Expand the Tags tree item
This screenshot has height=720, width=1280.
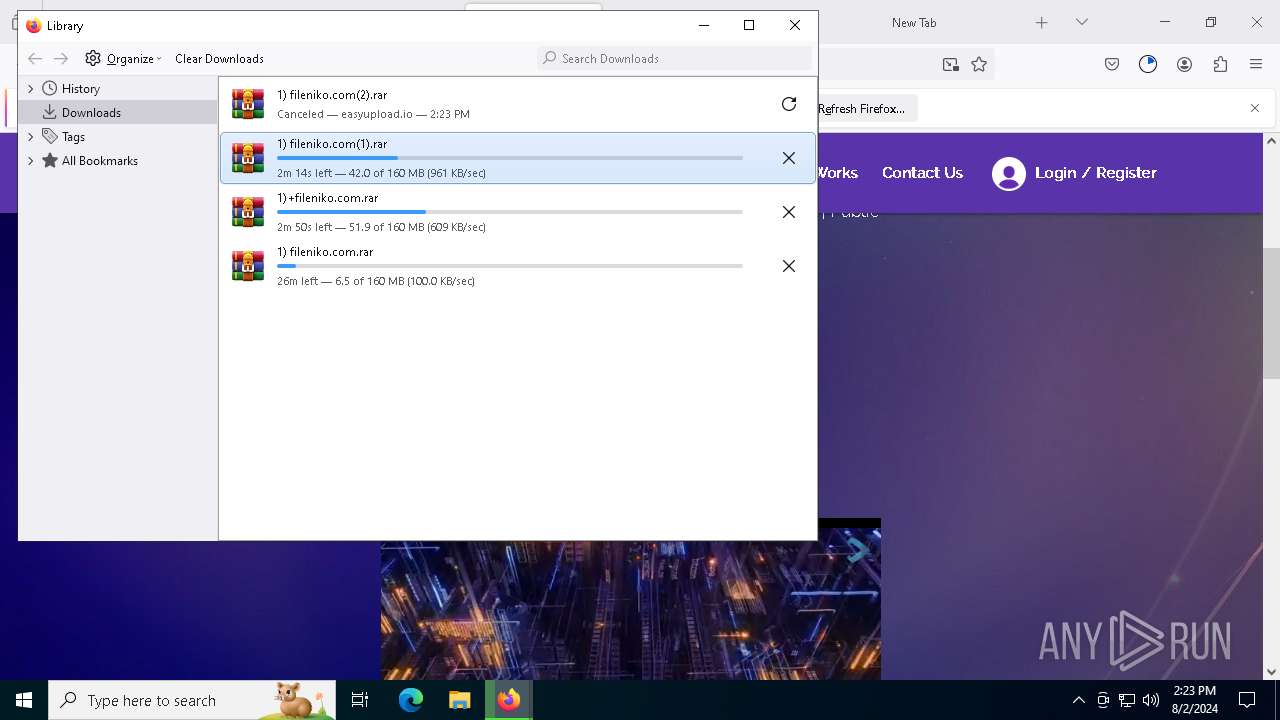pyautogui.click(x=30, y=137)
